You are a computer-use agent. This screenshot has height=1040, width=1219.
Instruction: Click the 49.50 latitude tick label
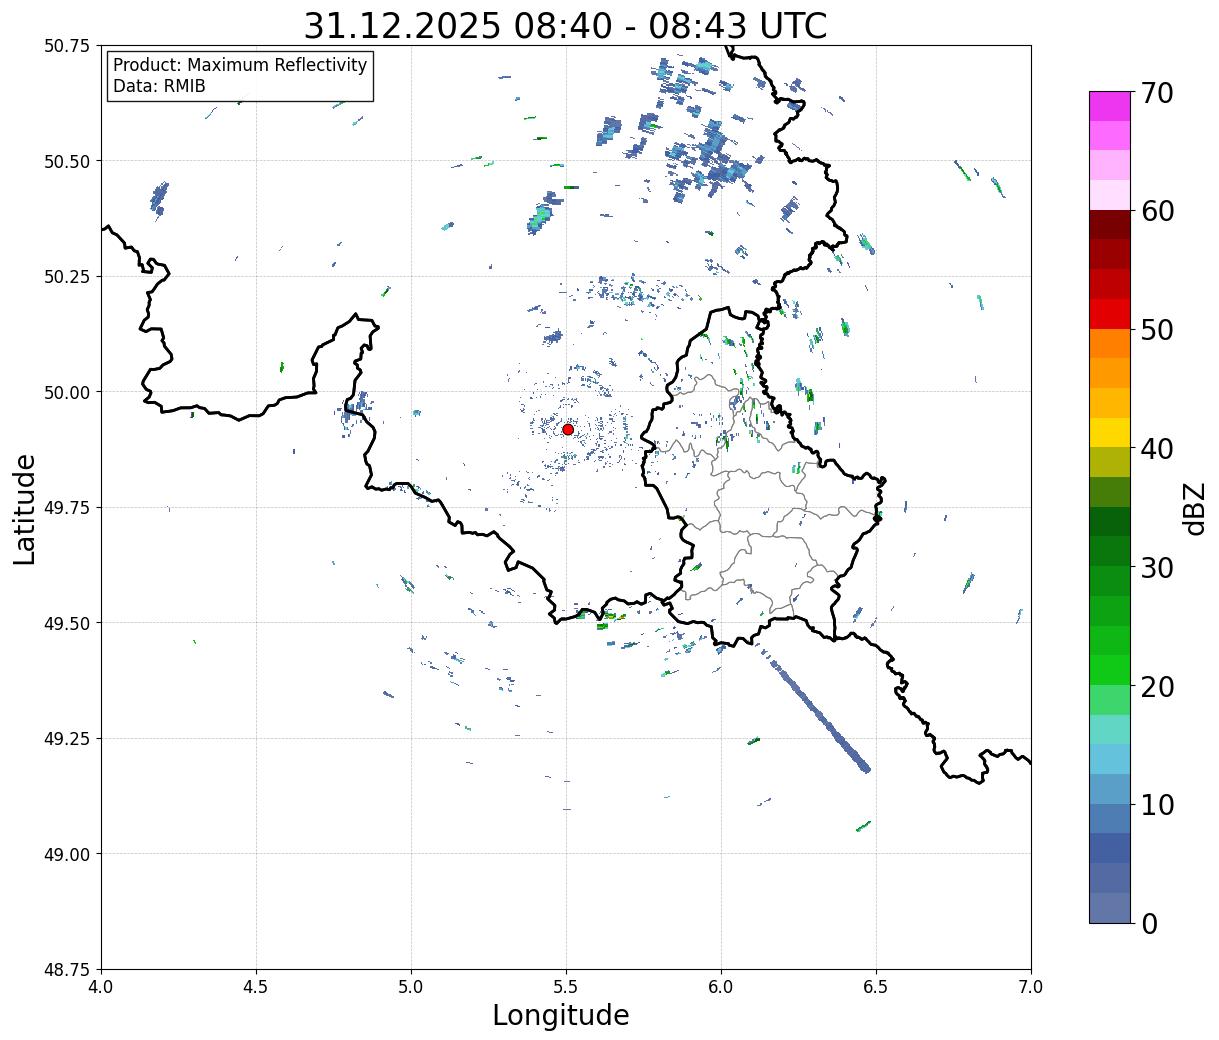click(x=66, y=623)
